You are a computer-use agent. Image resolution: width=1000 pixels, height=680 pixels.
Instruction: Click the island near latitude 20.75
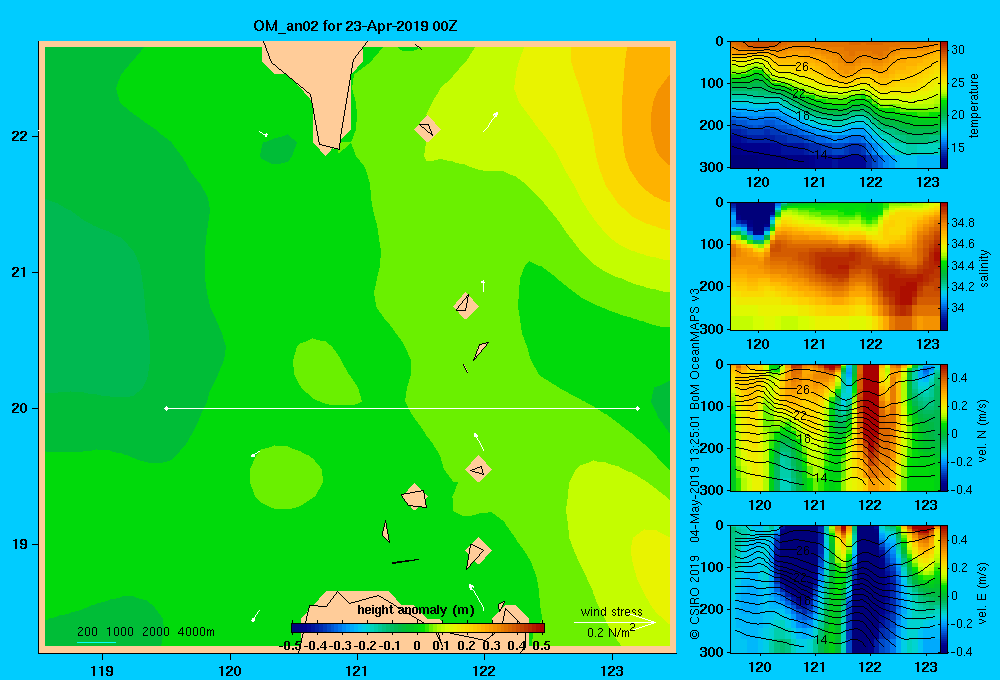coord(465,305)
